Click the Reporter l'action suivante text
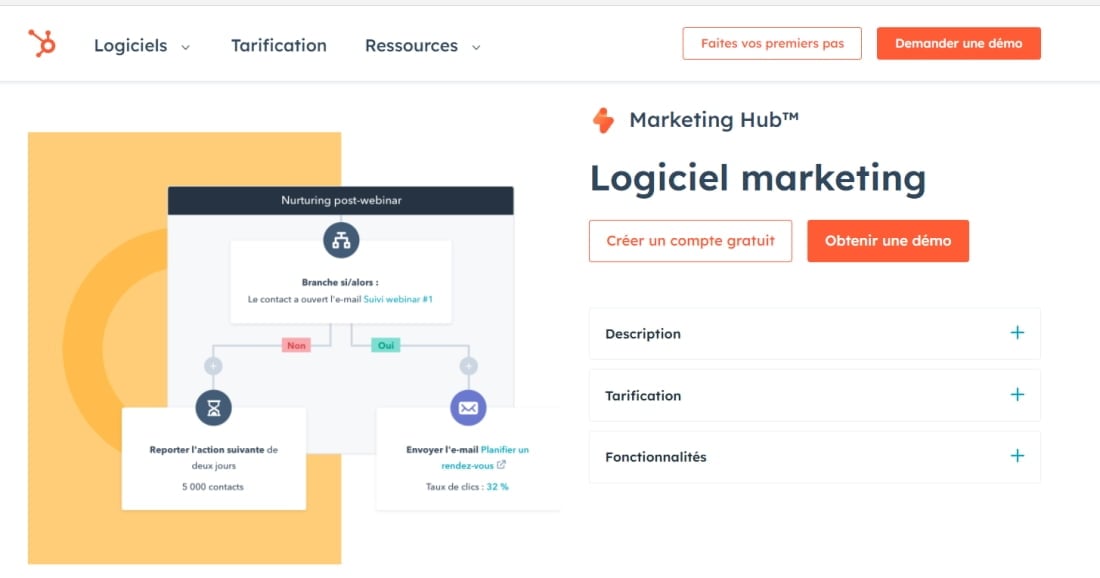1100x578 pixels. [207, 450]
